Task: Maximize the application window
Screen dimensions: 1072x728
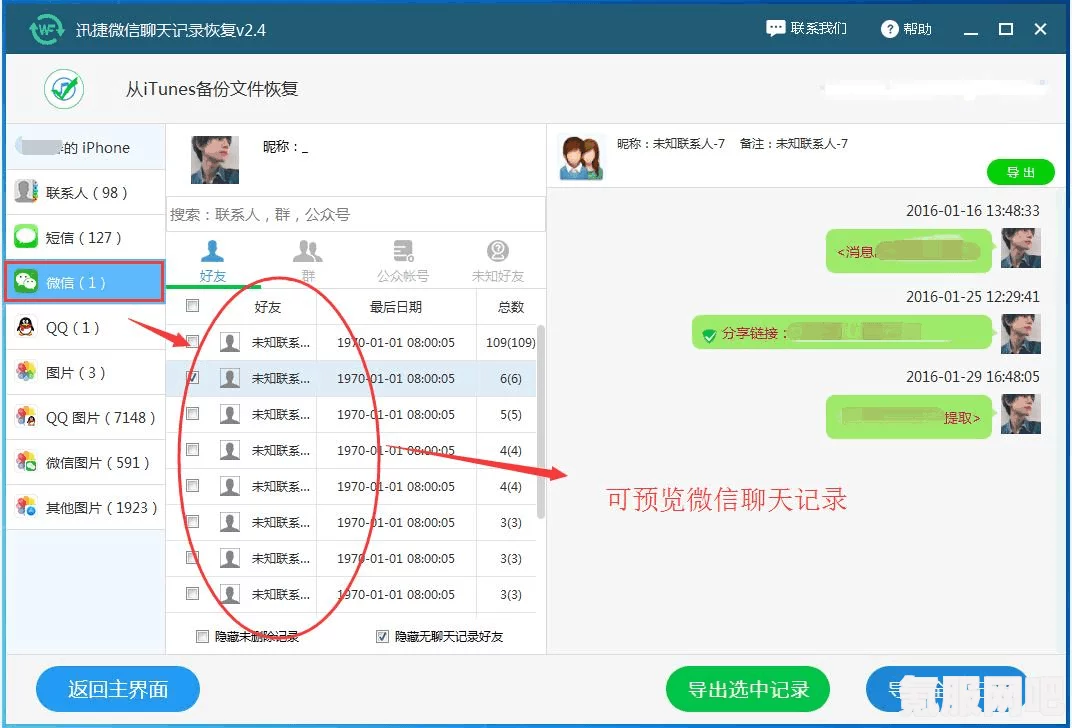Action: 1006,29
